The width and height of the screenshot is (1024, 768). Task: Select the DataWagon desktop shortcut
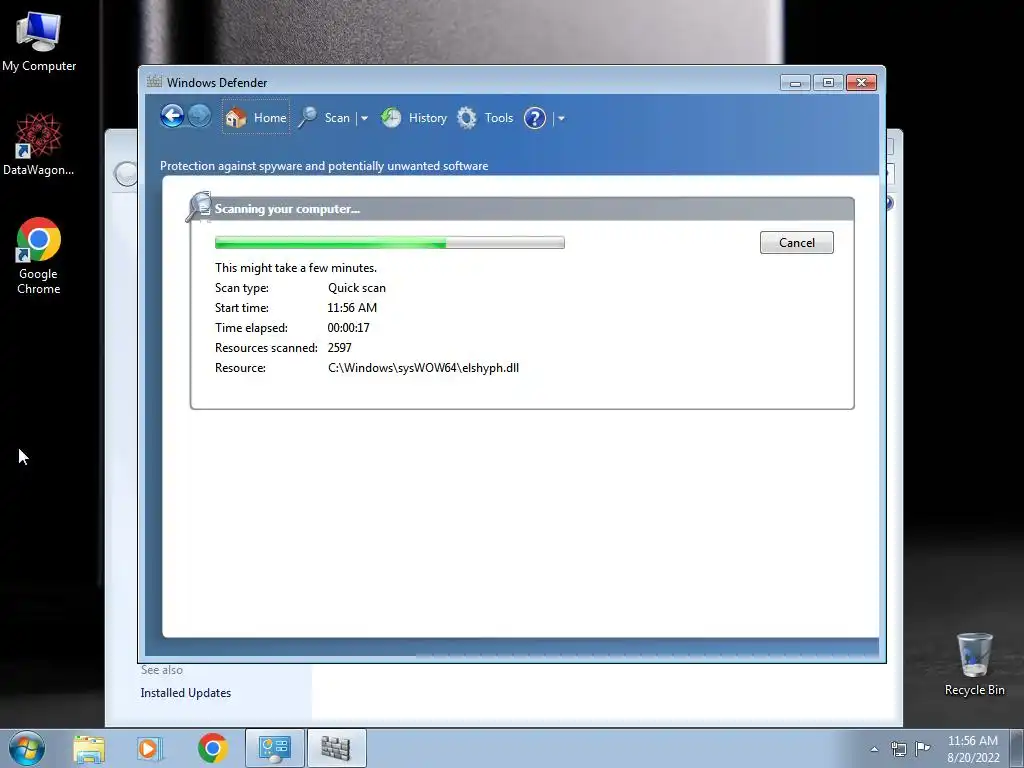point(39,144)
